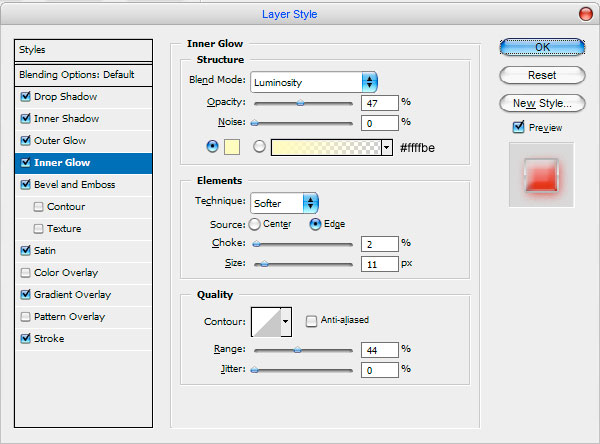Toggle the Drop Shadow checkbox

26,96
